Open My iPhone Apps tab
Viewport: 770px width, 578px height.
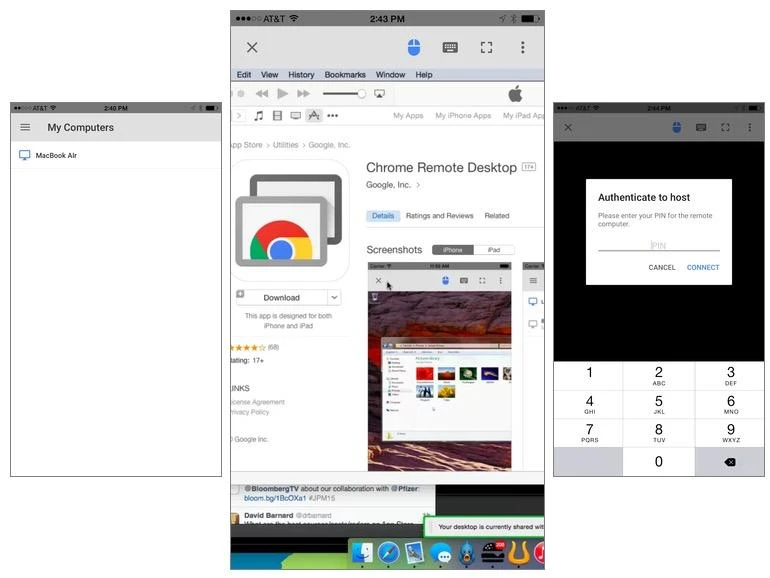click(x=463, y=115)
